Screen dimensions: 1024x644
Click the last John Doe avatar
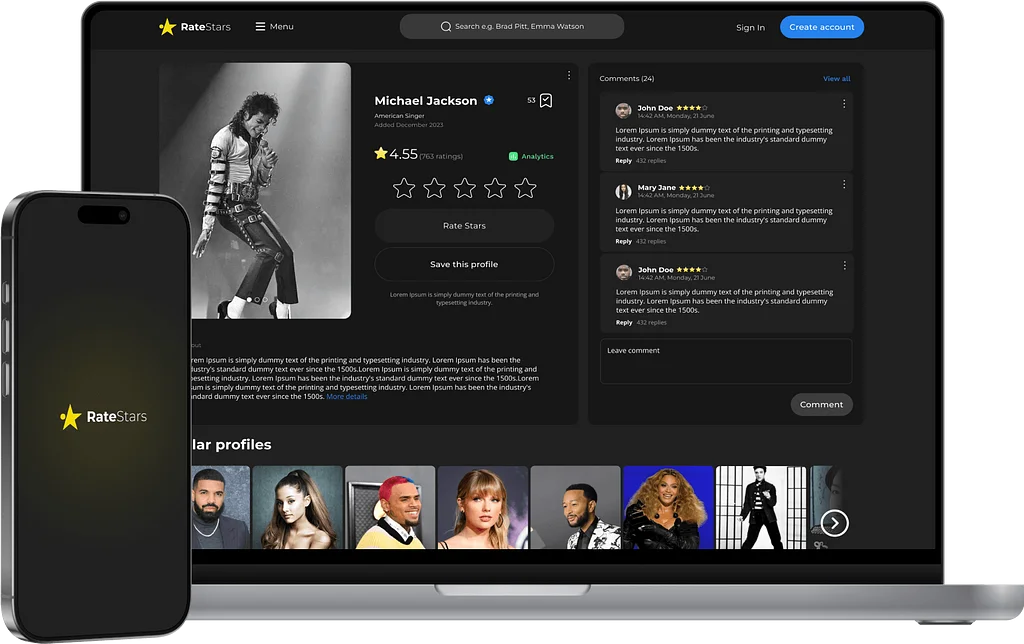pyautogui.click(x=624, y=272)
